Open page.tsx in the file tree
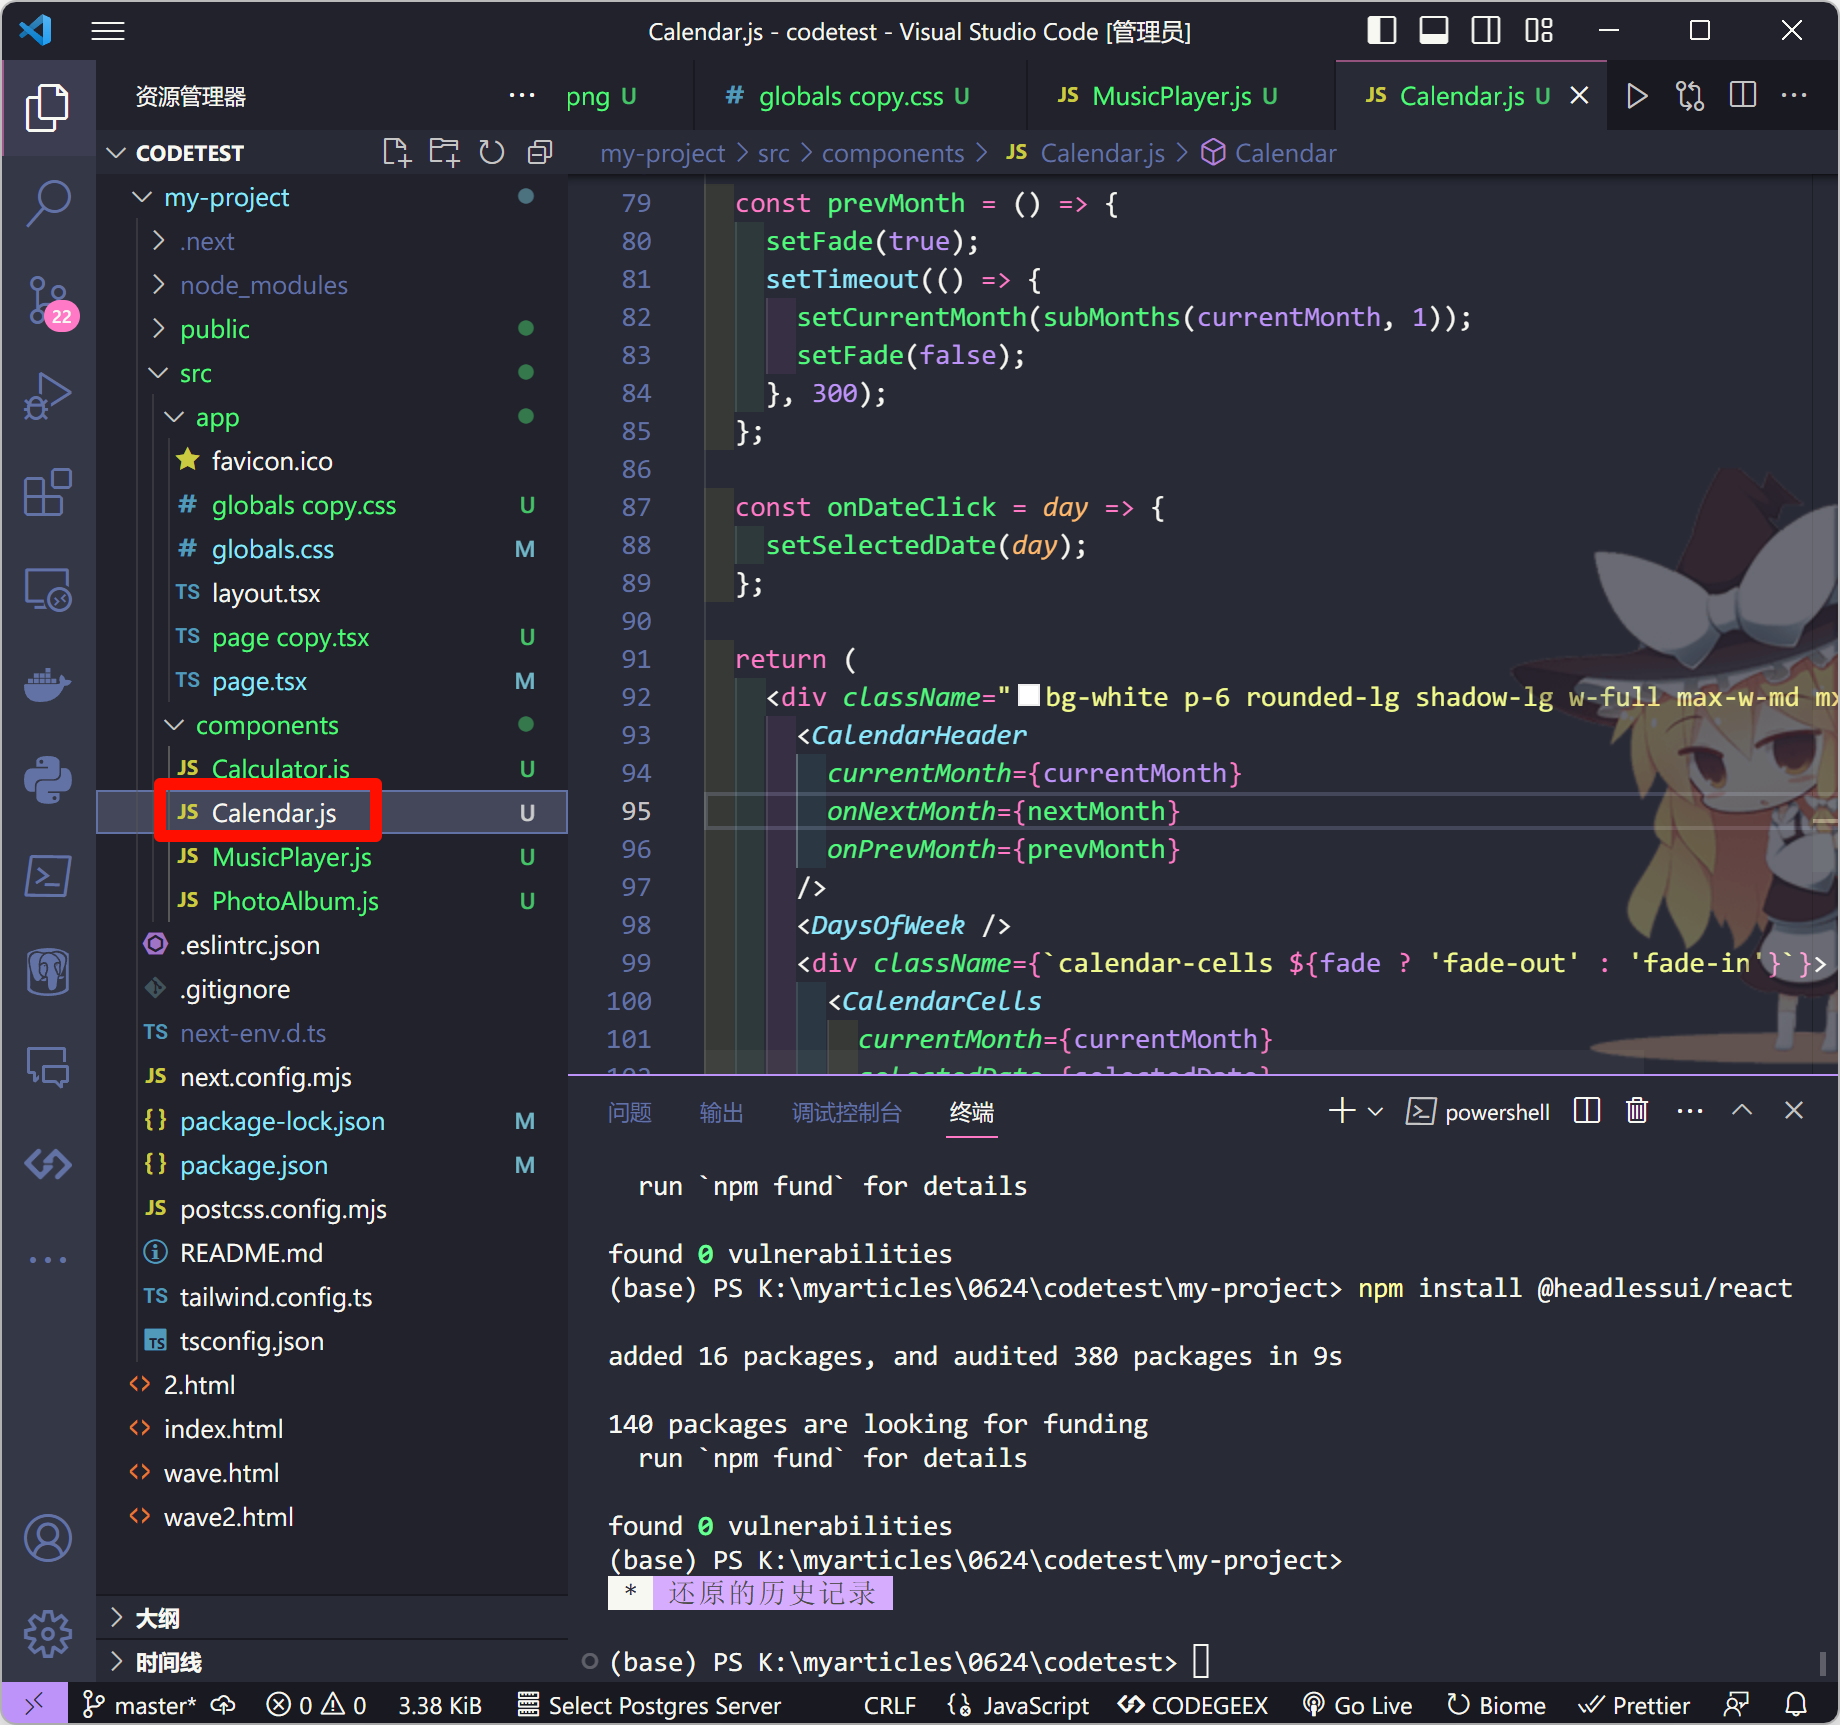The image size is (1840, 1725). click(258, 682)
